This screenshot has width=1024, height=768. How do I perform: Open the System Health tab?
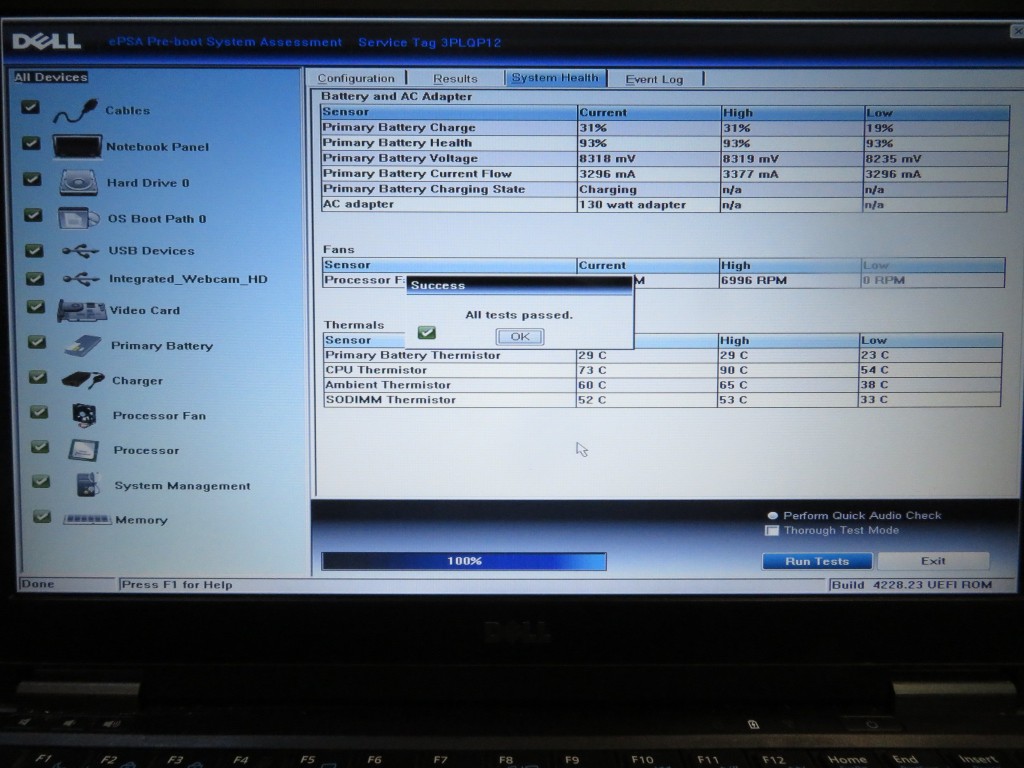(555, 78)
